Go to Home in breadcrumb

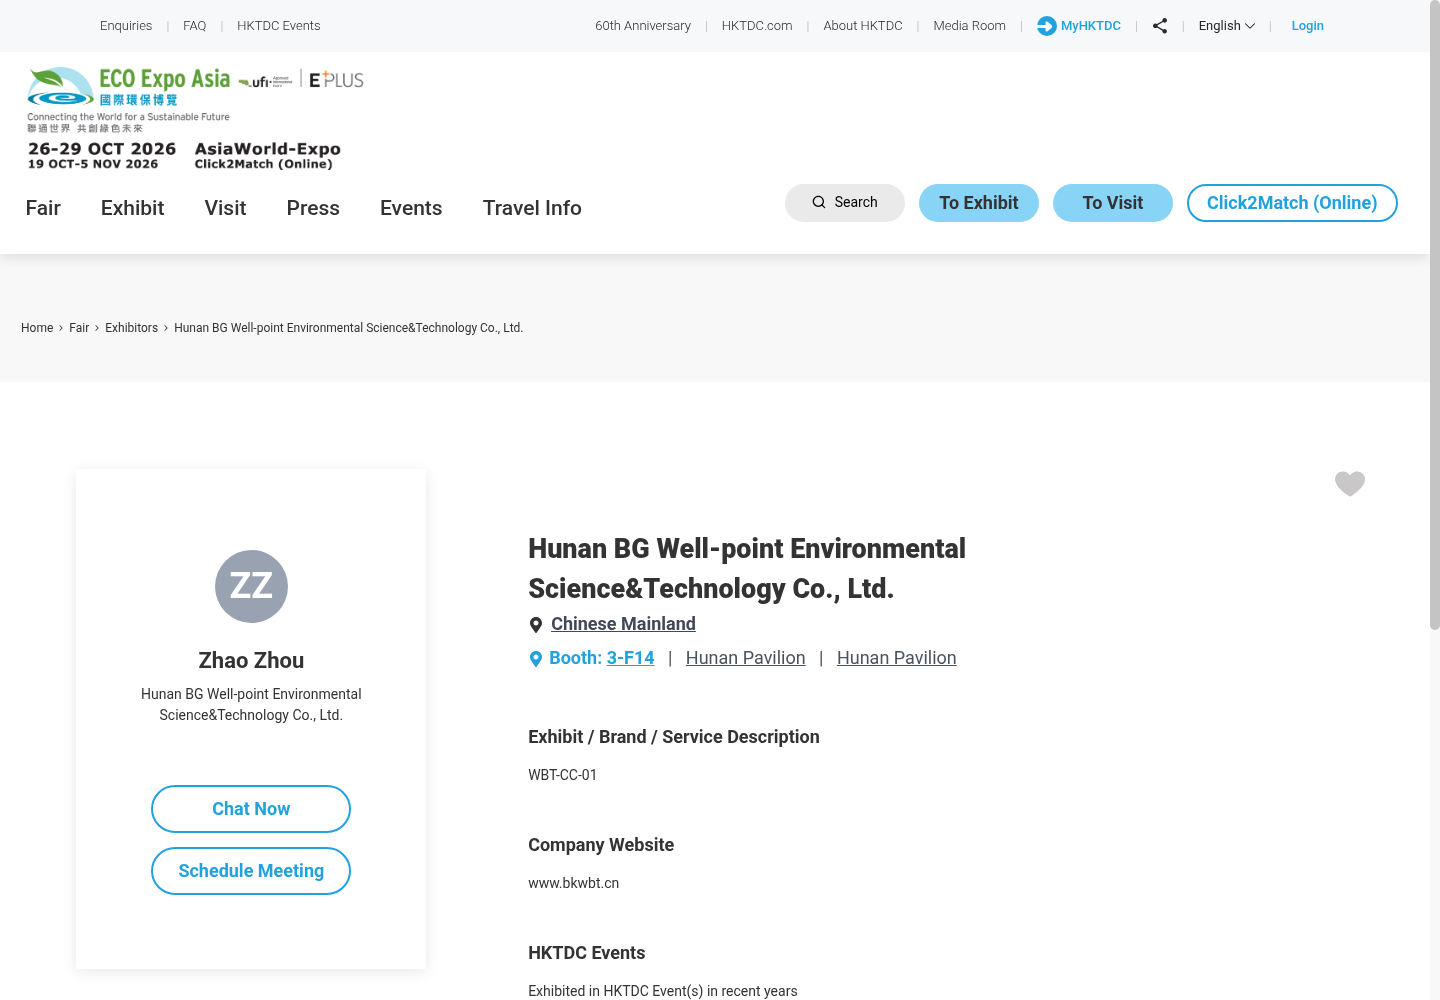point(37,328)
